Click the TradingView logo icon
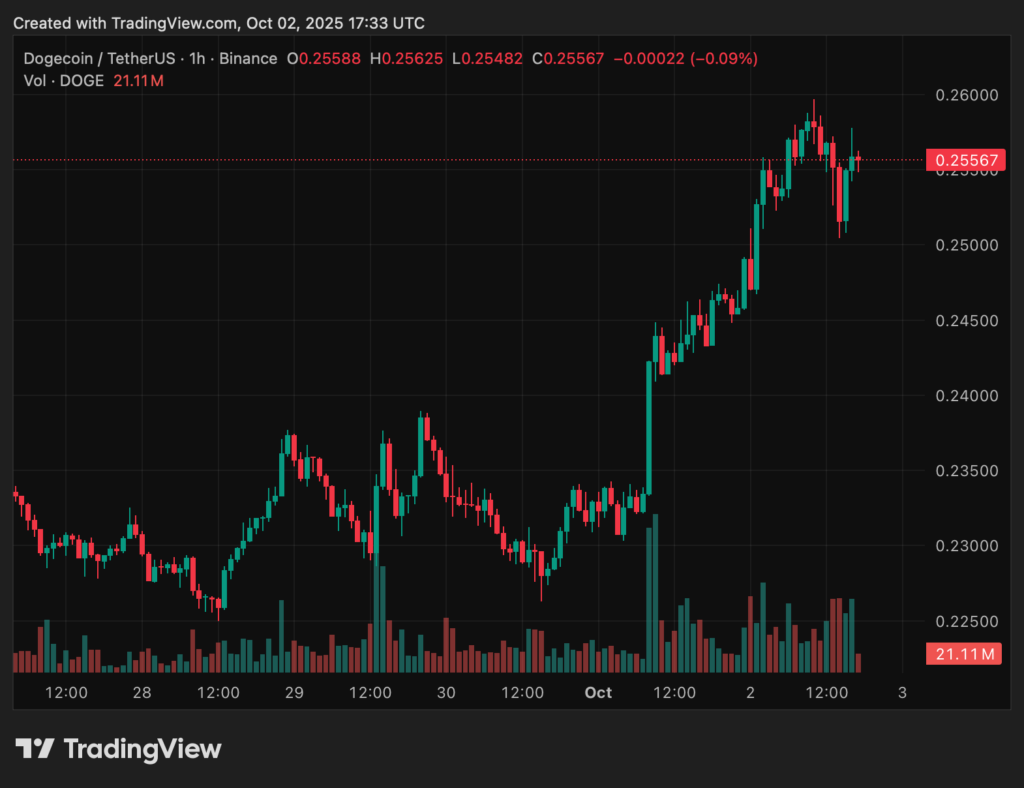The height and width of the screenshot is (788, 1024). click(x=34, y=749)
